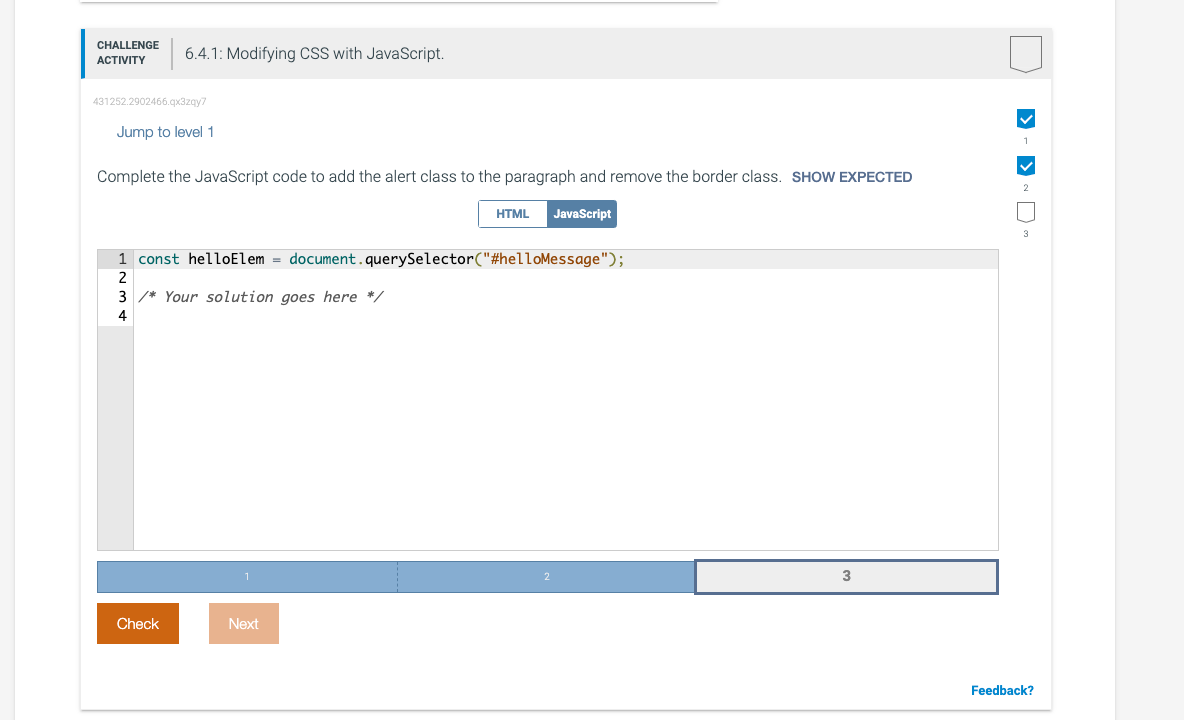The height and width of the screenshot is (720, 1184).
Task: Jump to level 1 of the activity
Action: (x=166, y=131)
